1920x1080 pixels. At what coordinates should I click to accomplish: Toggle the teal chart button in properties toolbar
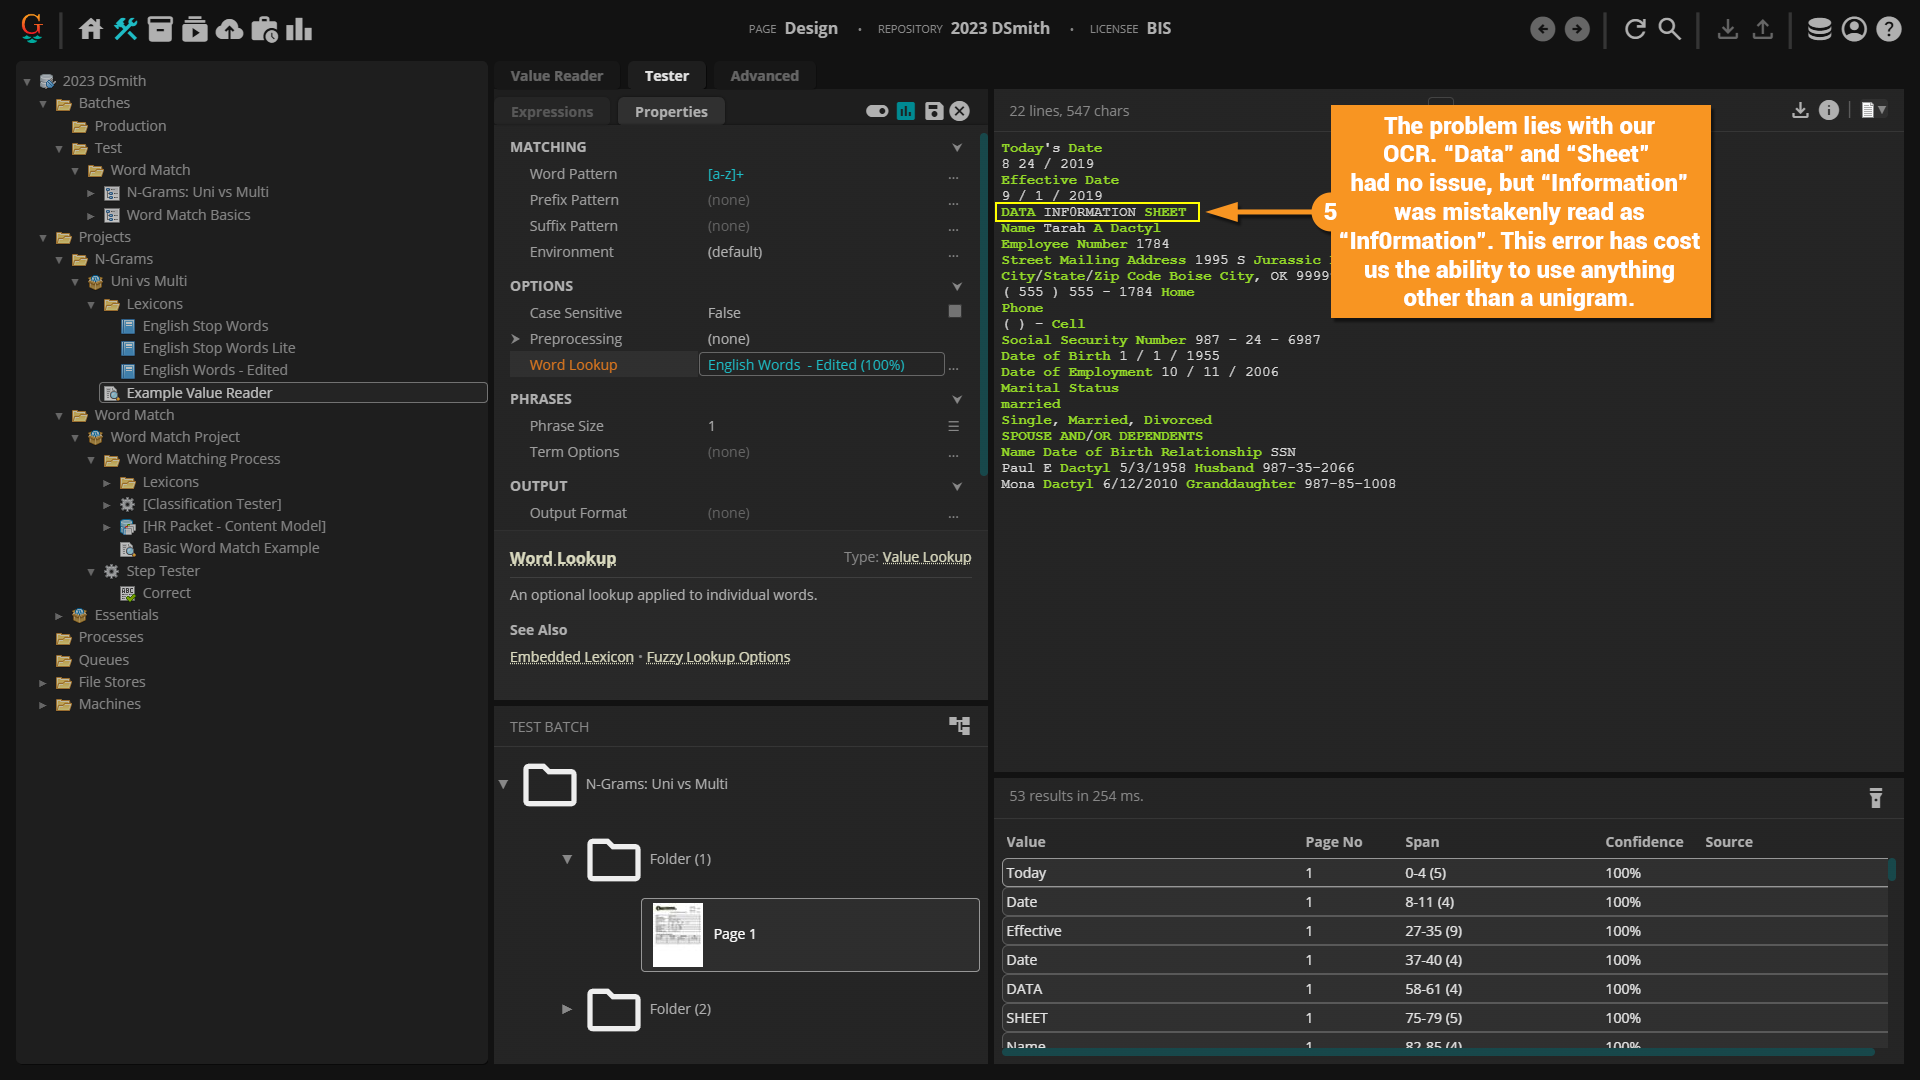pyautogui.click(x=906, y=111)
